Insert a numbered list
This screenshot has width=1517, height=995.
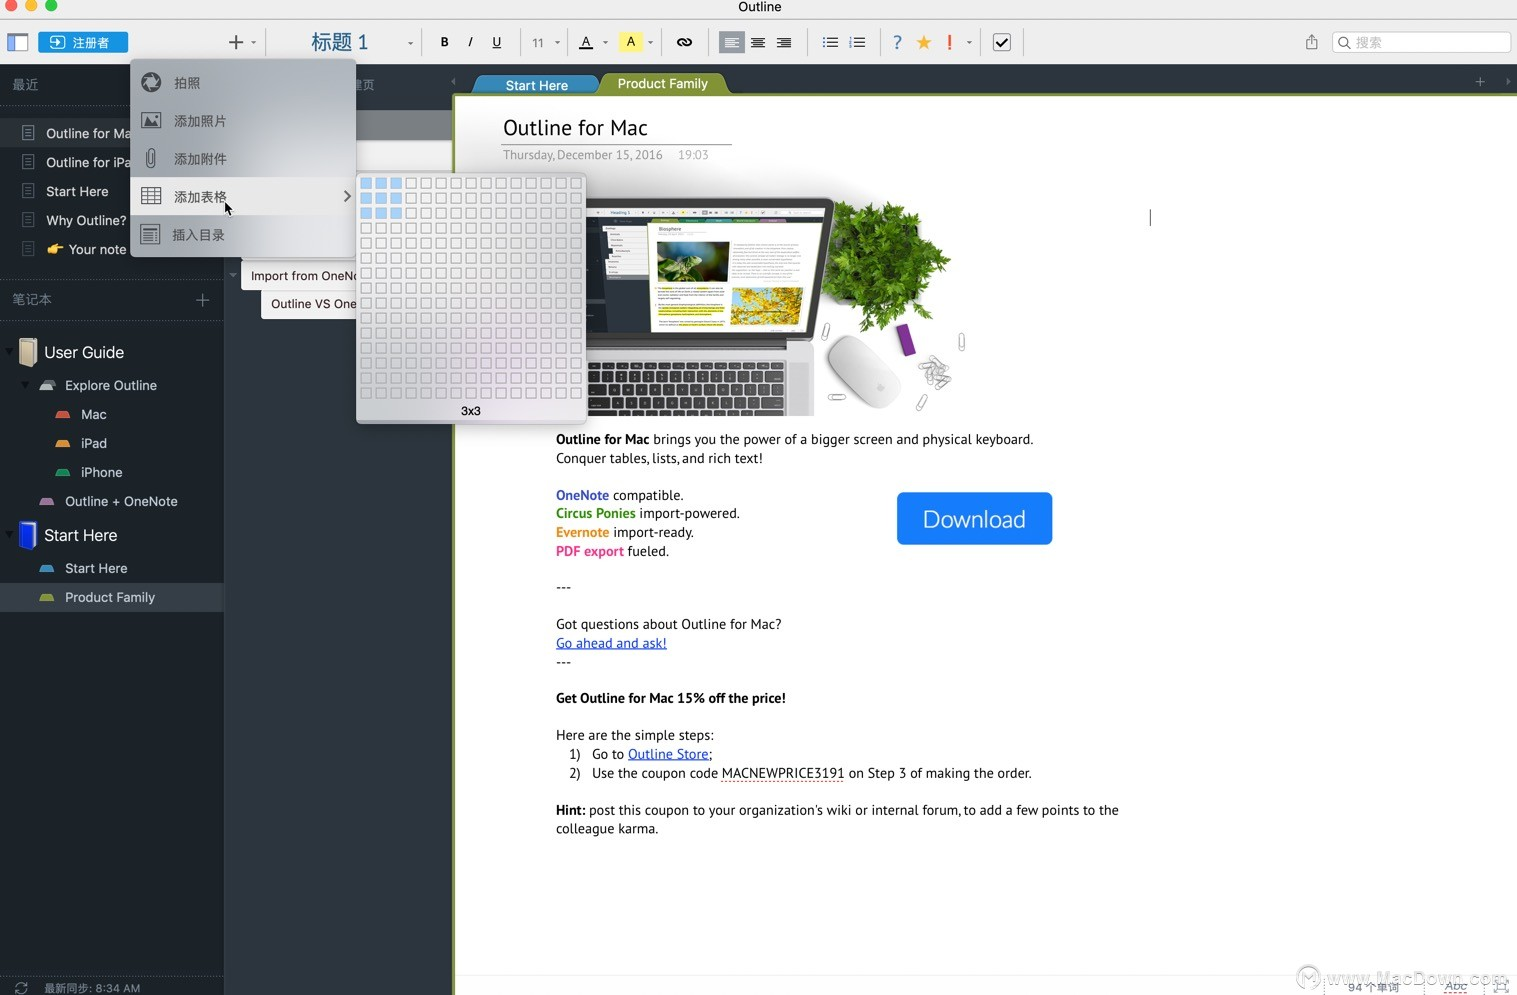tap(857, 42)
